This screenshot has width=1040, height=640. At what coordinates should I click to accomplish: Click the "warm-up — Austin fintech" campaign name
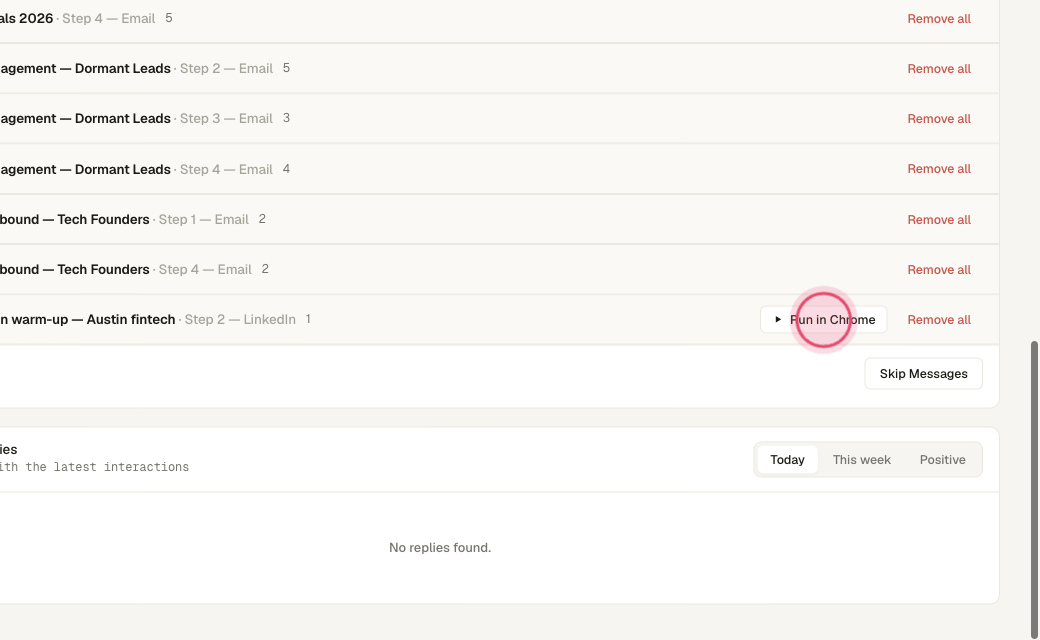[x=94, y=320]
